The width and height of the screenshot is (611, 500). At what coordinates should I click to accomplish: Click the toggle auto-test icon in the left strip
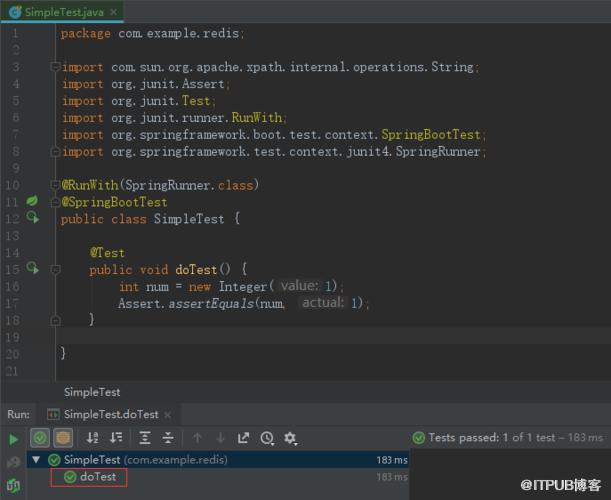pos(13,486)
